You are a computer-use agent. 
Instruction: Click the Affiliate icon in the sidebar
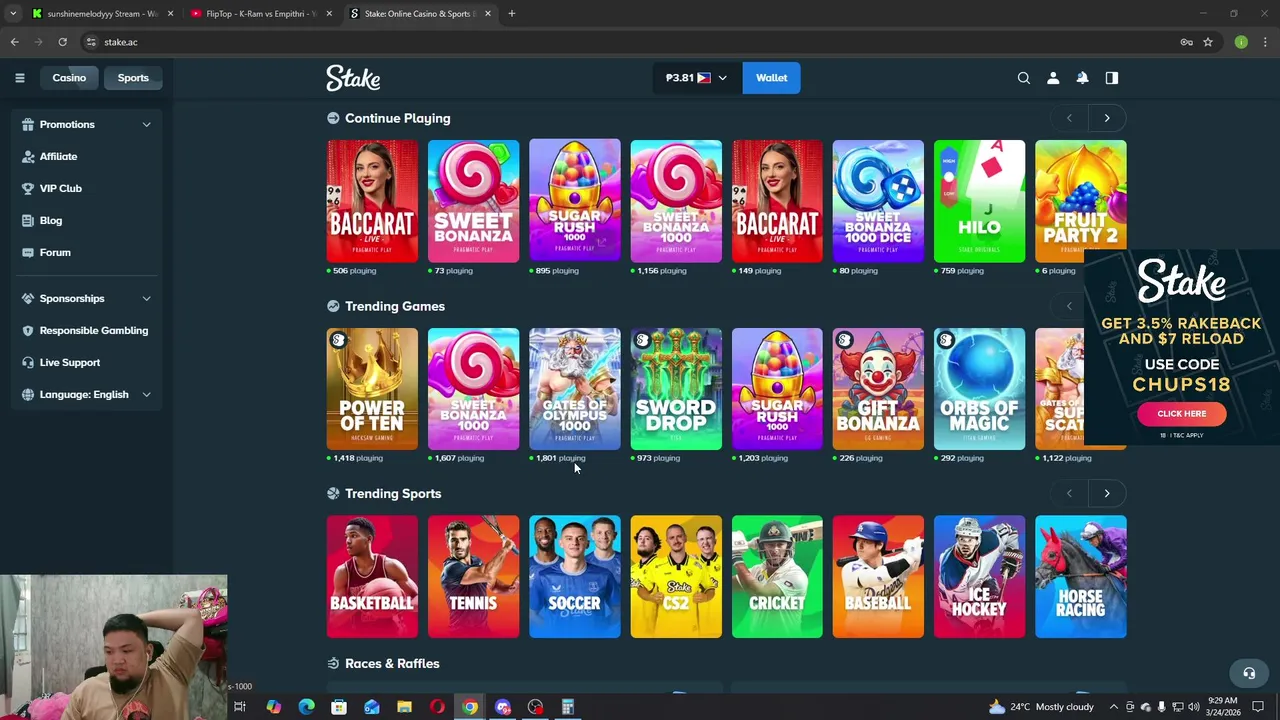[x=29, y=156]
